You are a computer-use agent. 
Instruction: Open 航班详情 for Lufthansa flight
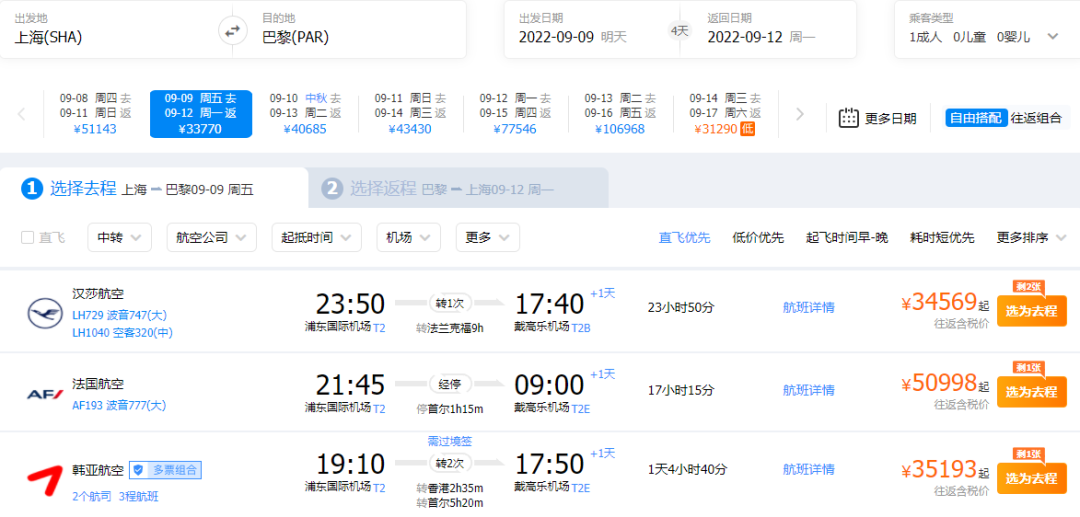[x=809, y=308]
